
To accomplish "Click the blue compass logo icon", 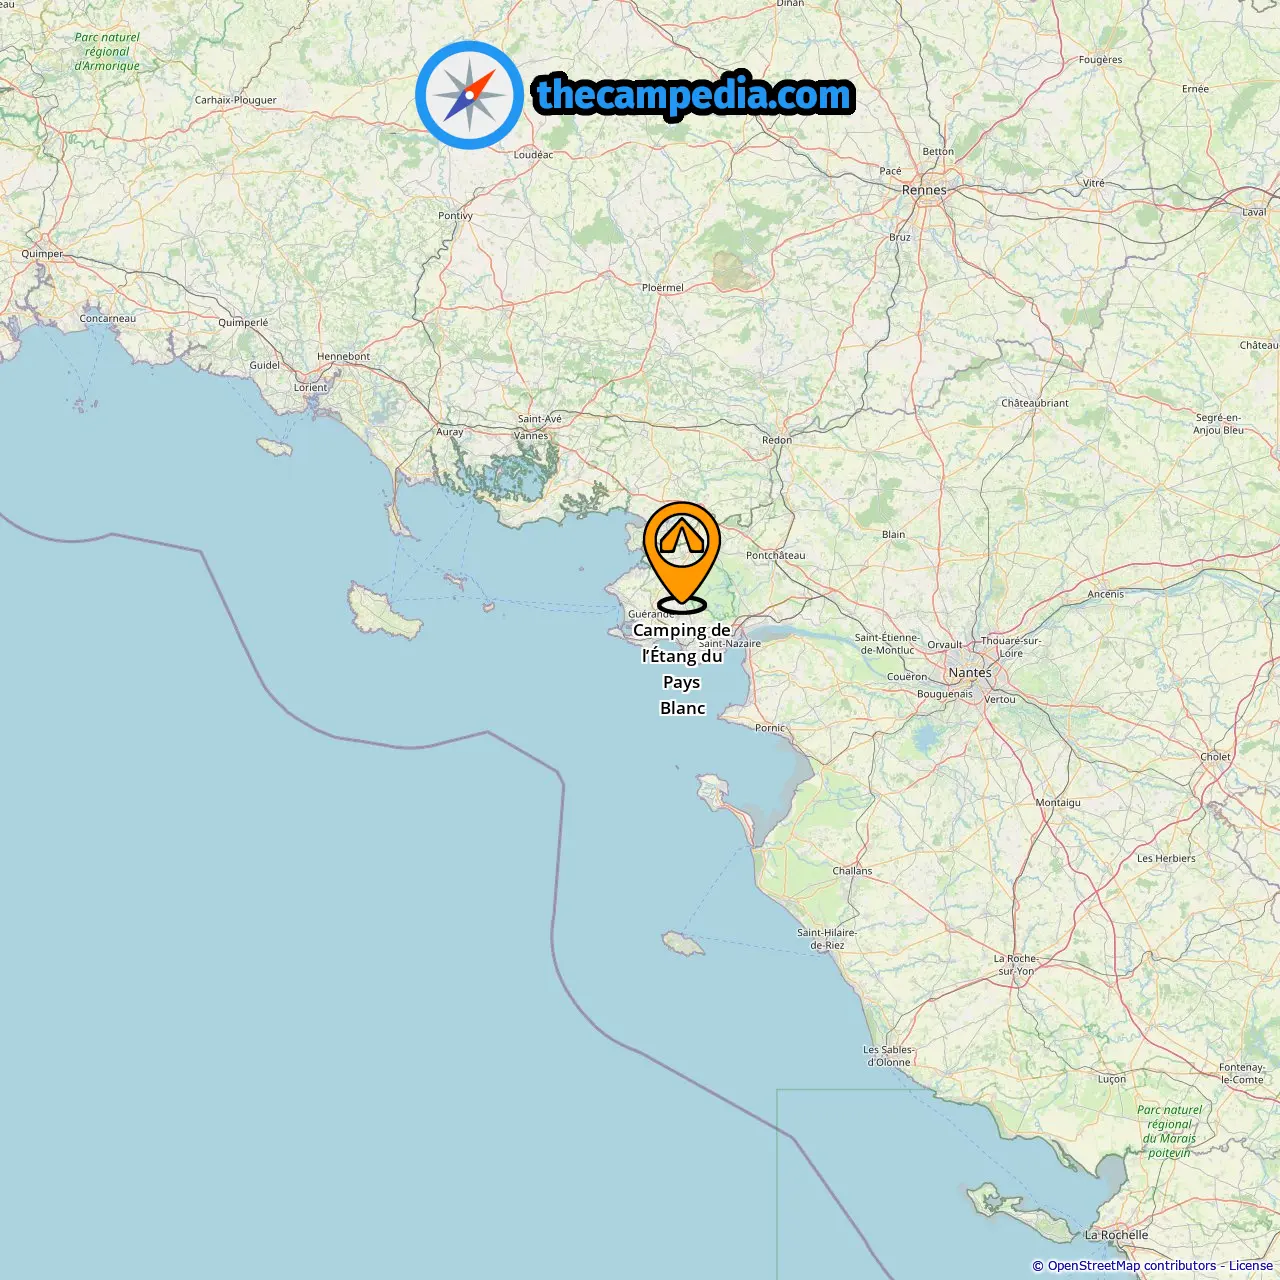I will 469,95.
